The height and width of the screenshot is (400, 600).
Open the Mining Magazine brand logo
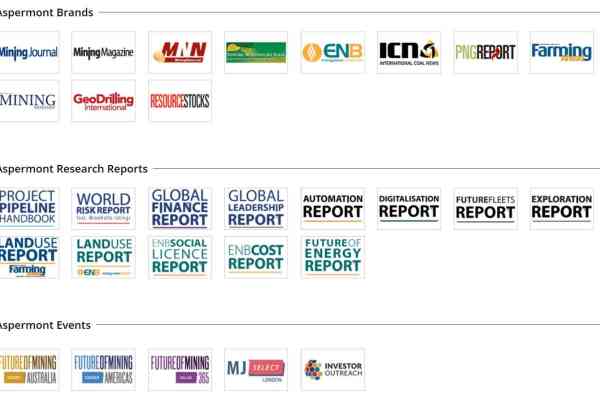103,52
